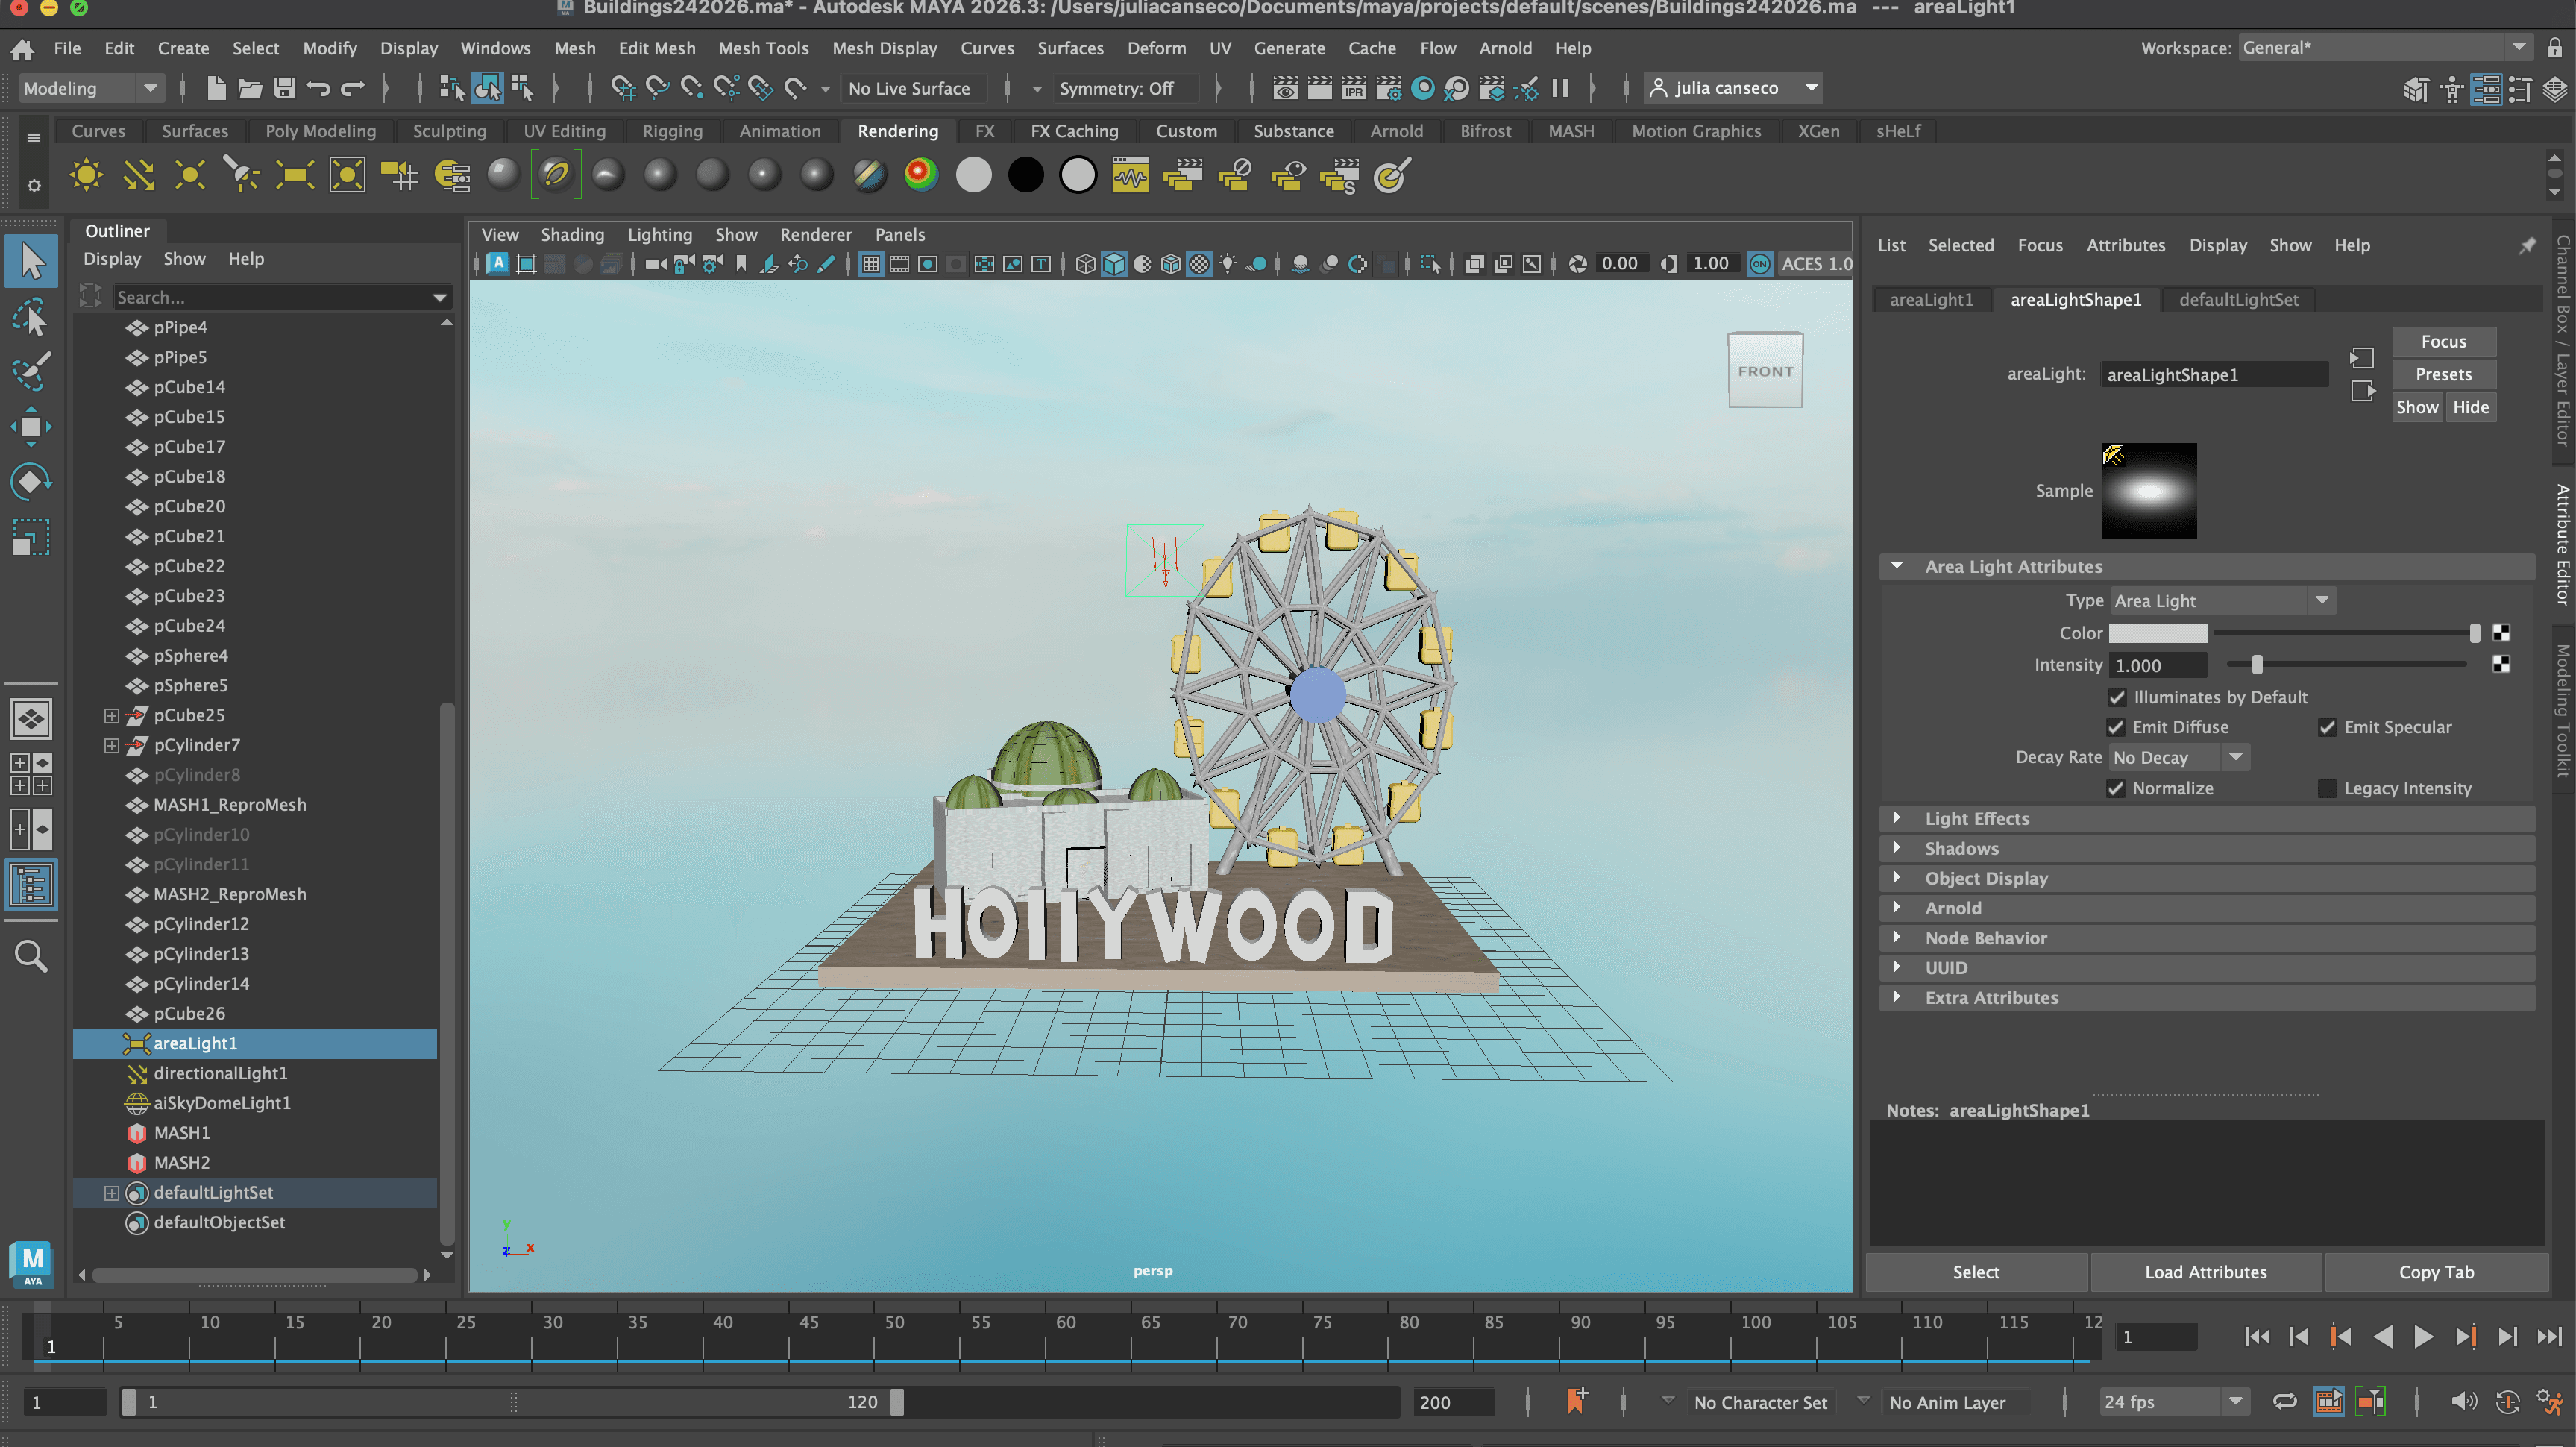Open the Mesh Tools menu

[763, 48]
